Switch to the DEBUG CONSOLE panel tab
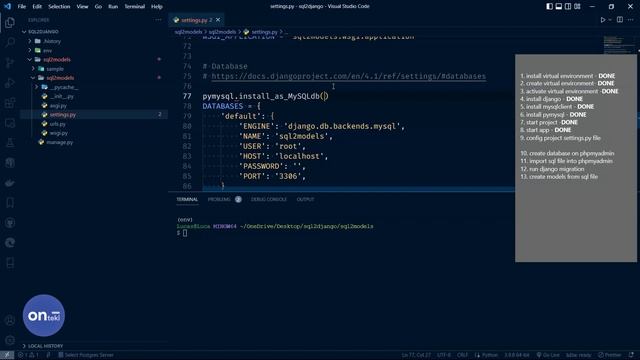The width and height of the screenshot is (640, 360). [269, 200]
